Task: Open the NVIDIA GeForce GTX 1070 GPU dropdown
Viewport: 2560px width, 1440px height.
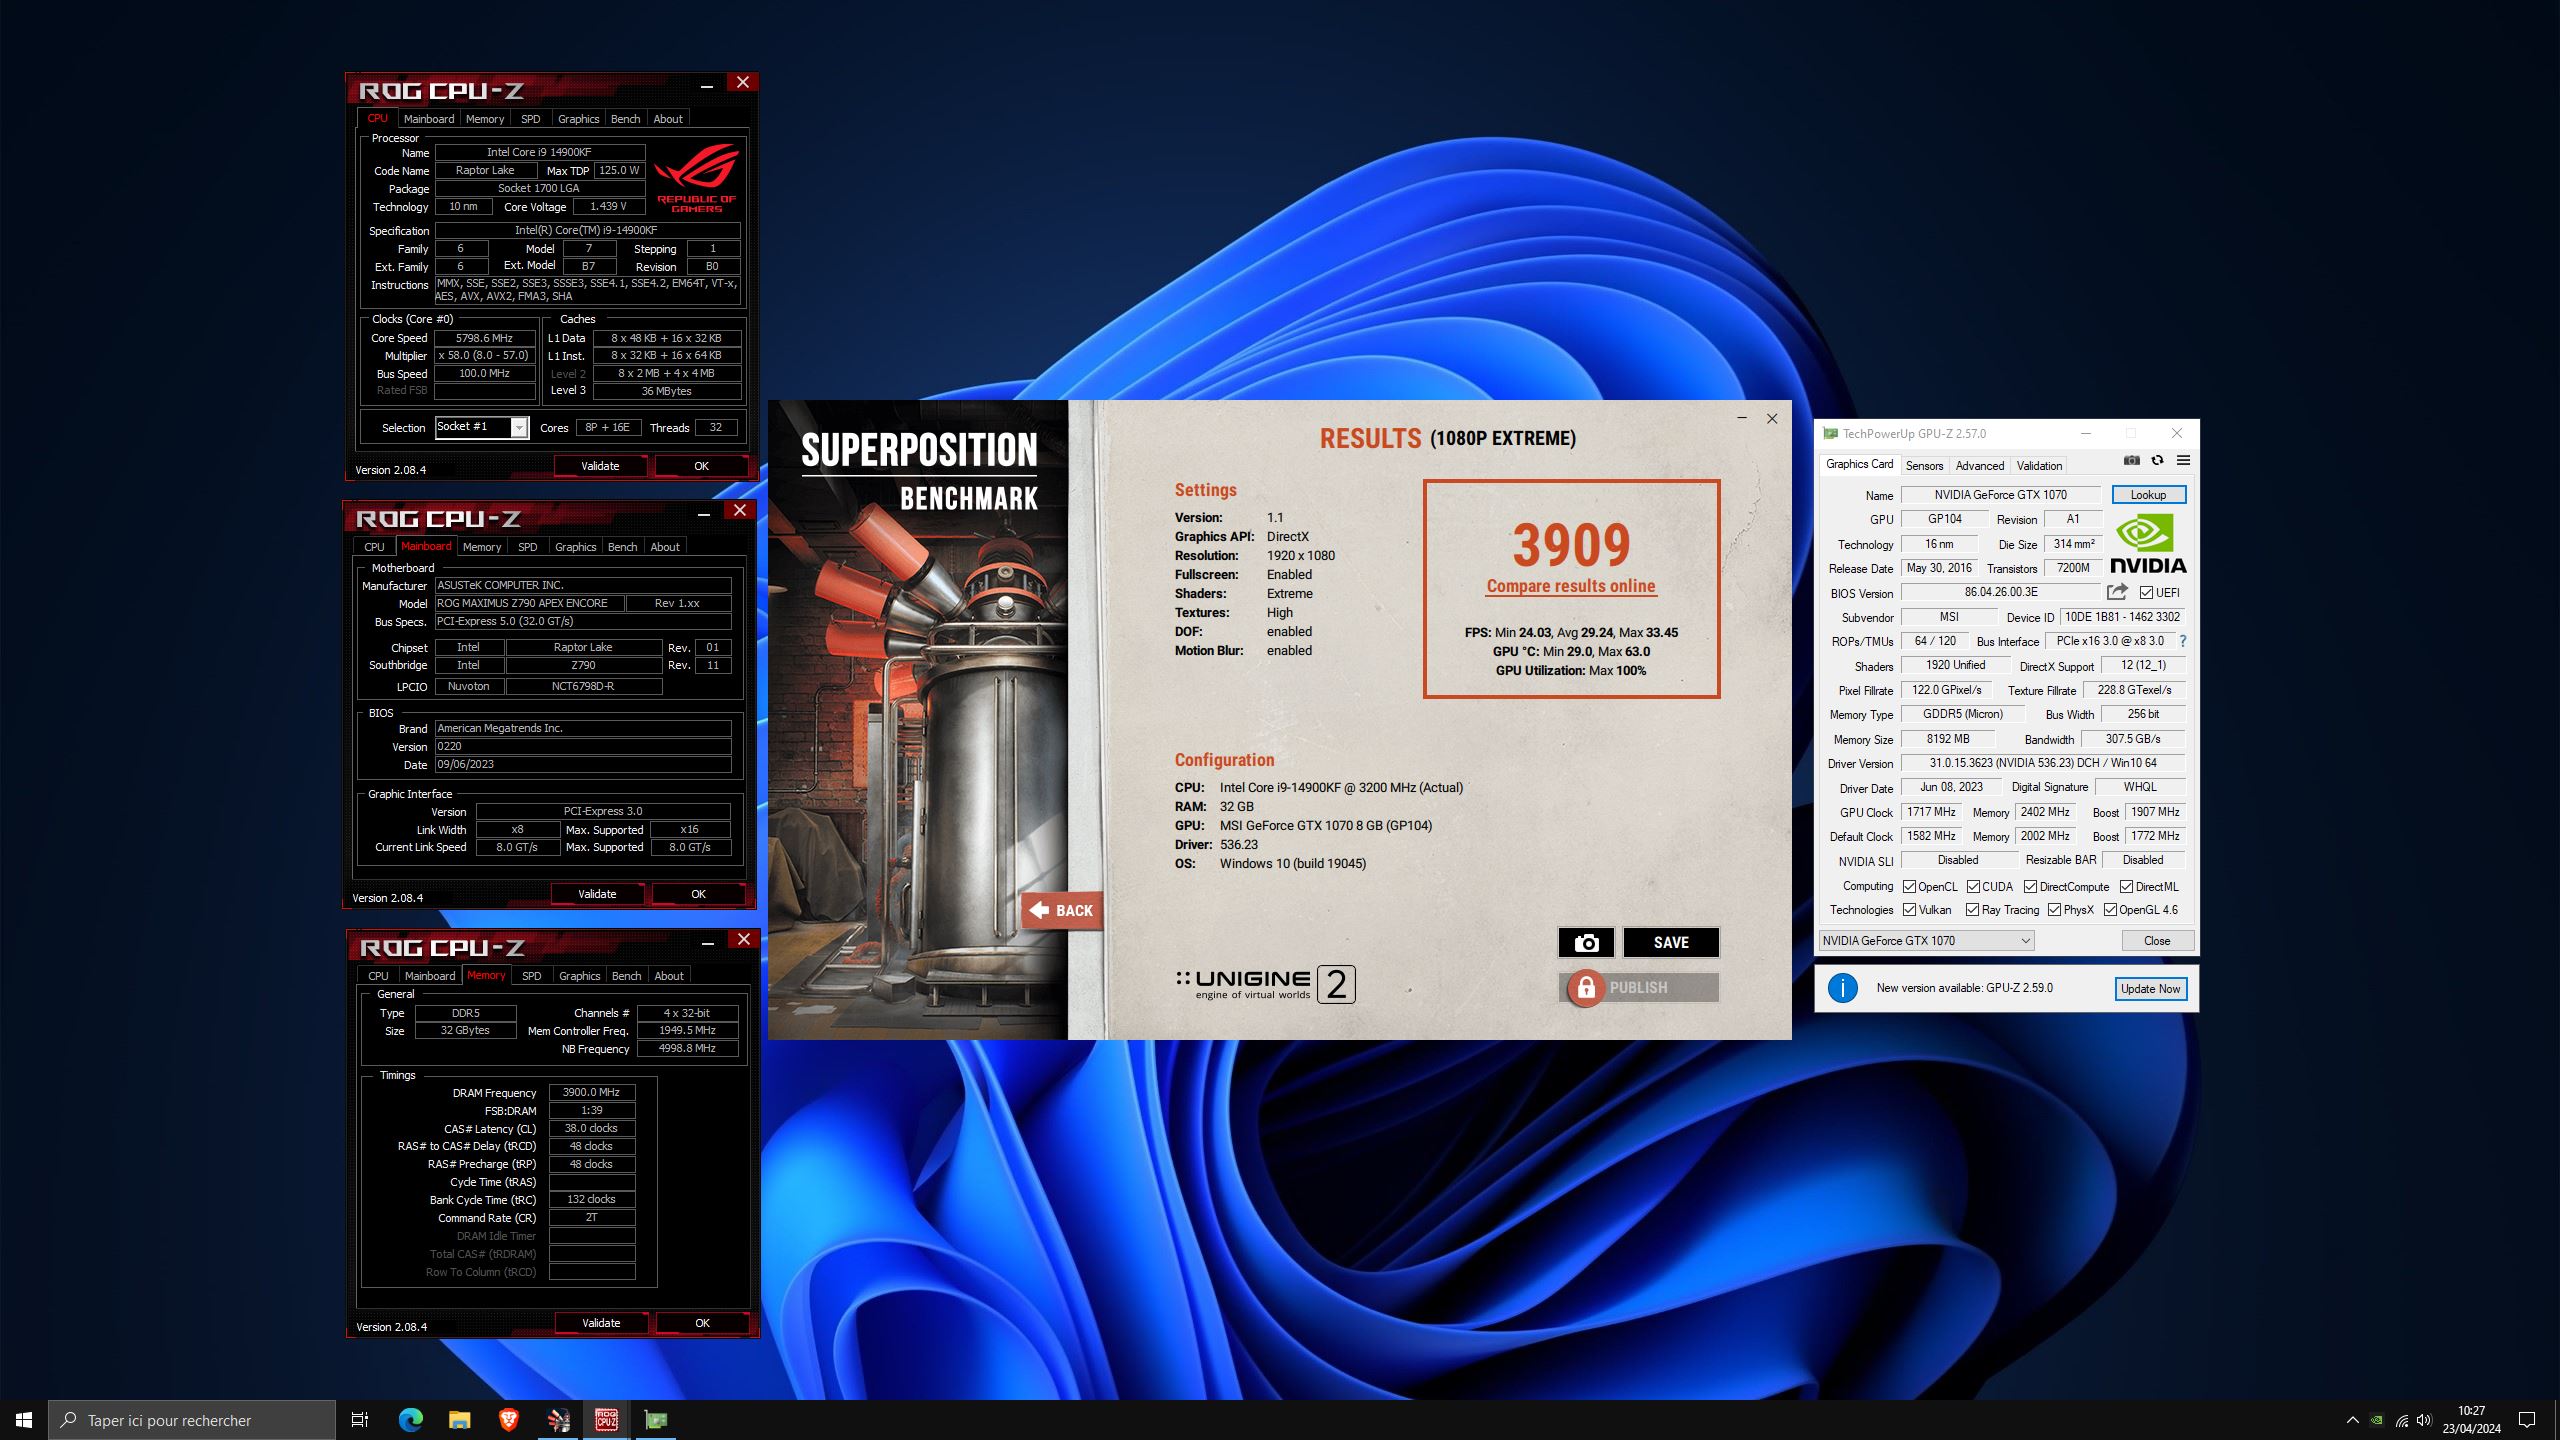Action: [x=1926, y=941]
